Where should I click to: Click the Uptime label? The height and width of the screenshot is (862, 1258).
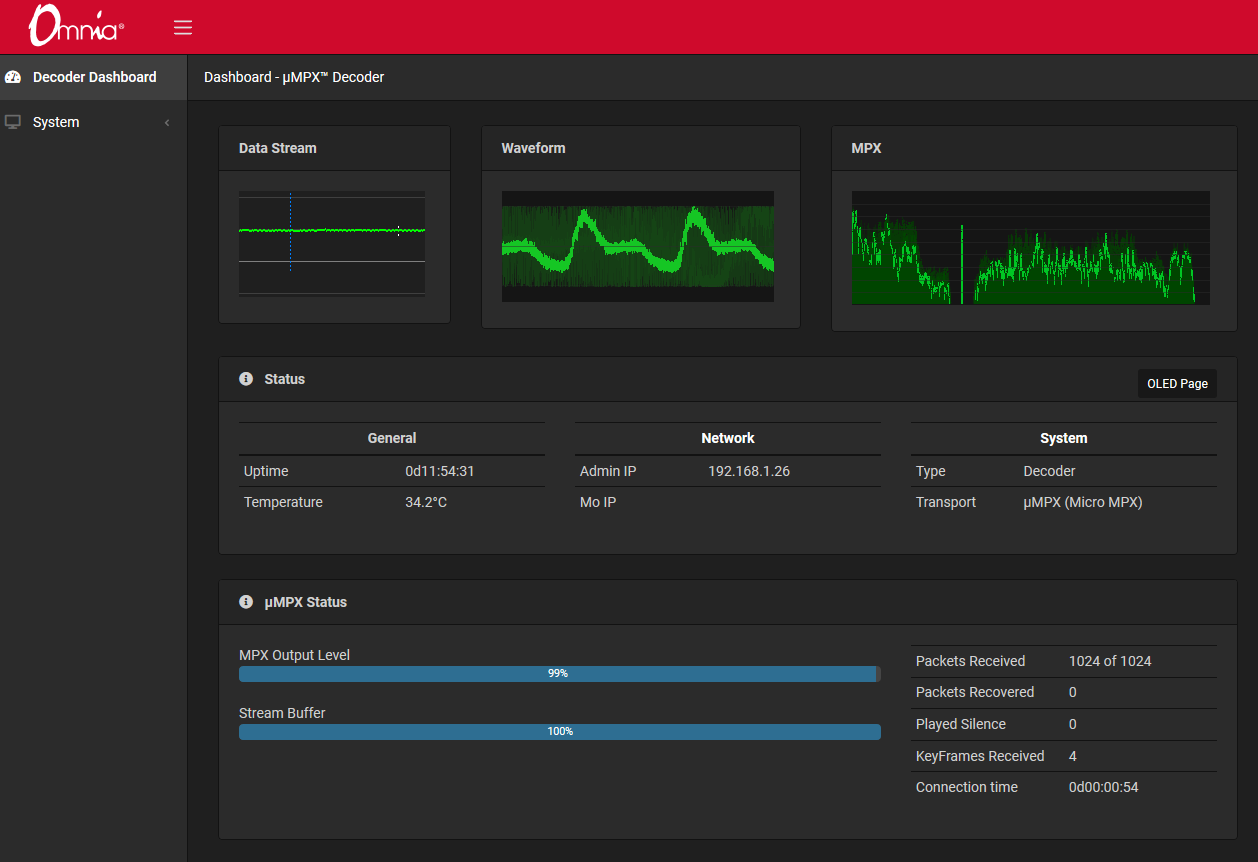pyautogui.click(x=266, y=471)
